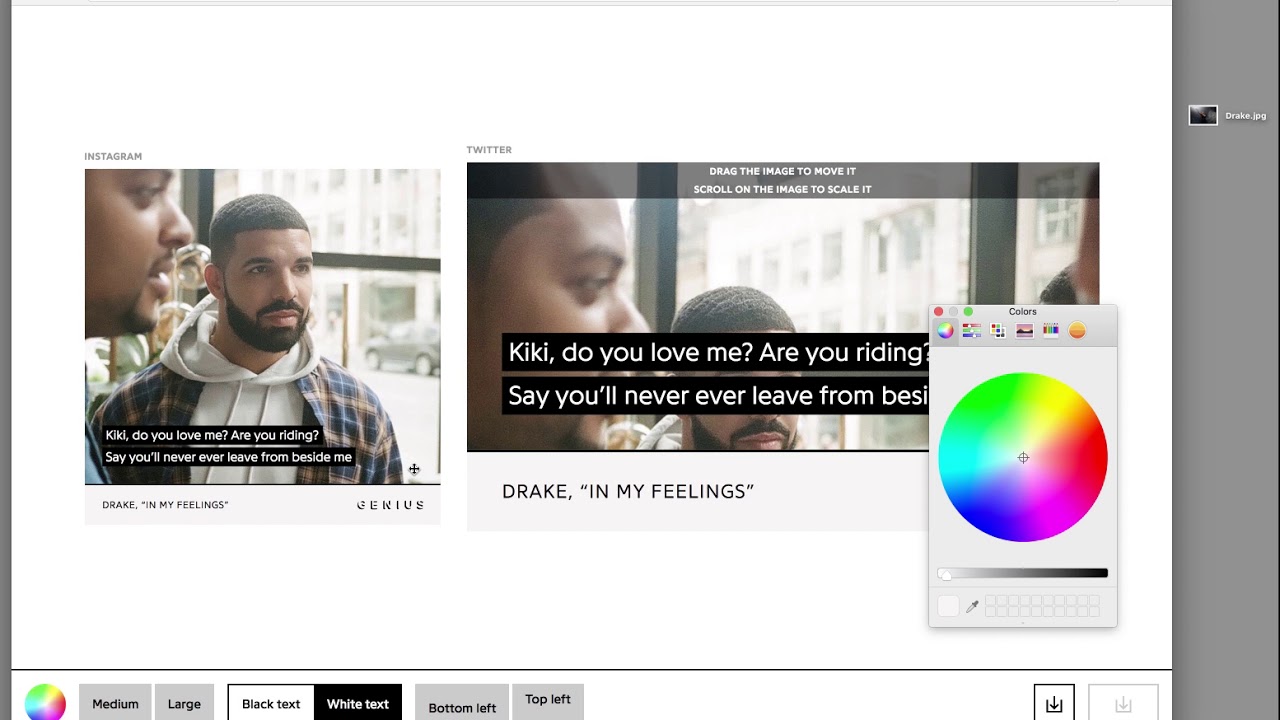The height and width of the screenshot is (720, 1280).
Task: Click Twitter caption DRAKE, "IN MY FEELINGS"
Action: tap(628, 491)
